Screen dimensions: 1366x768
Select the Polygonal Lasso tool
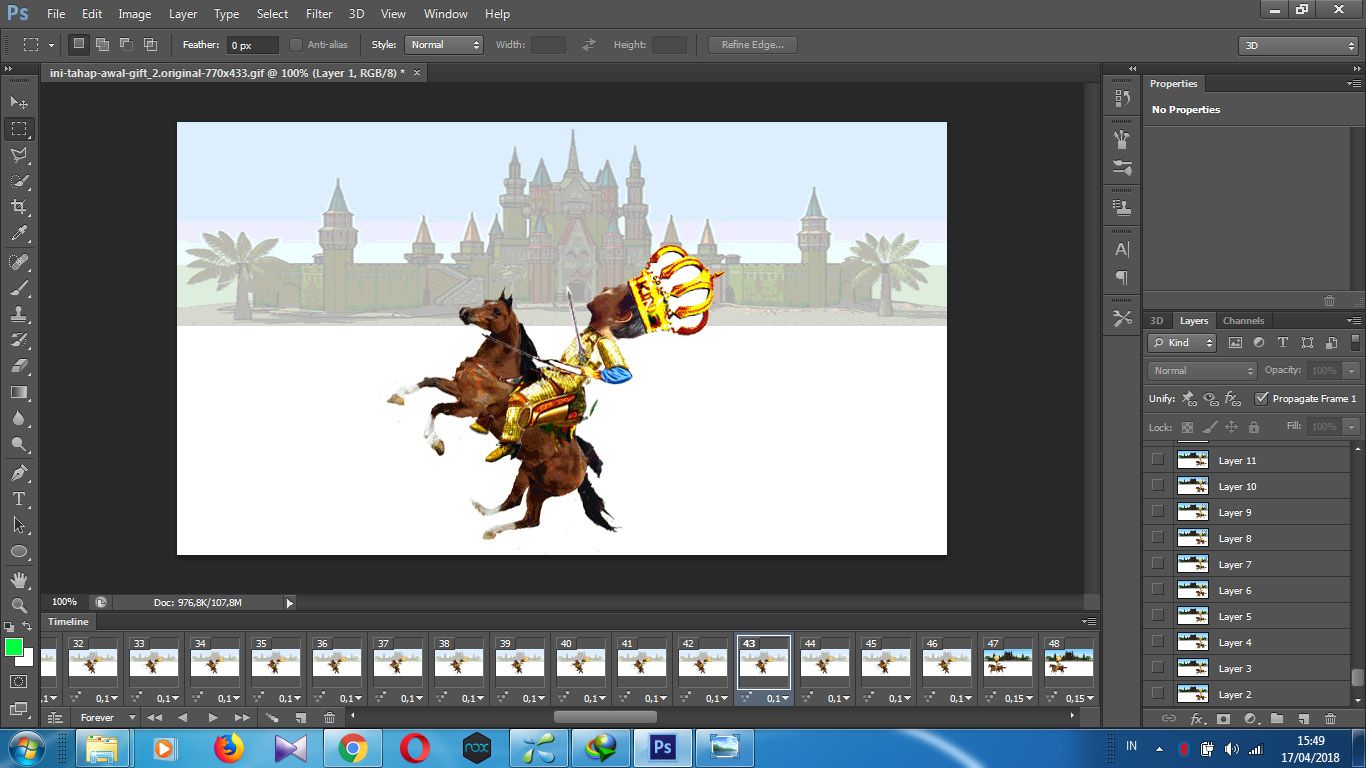tap(19, 155)
